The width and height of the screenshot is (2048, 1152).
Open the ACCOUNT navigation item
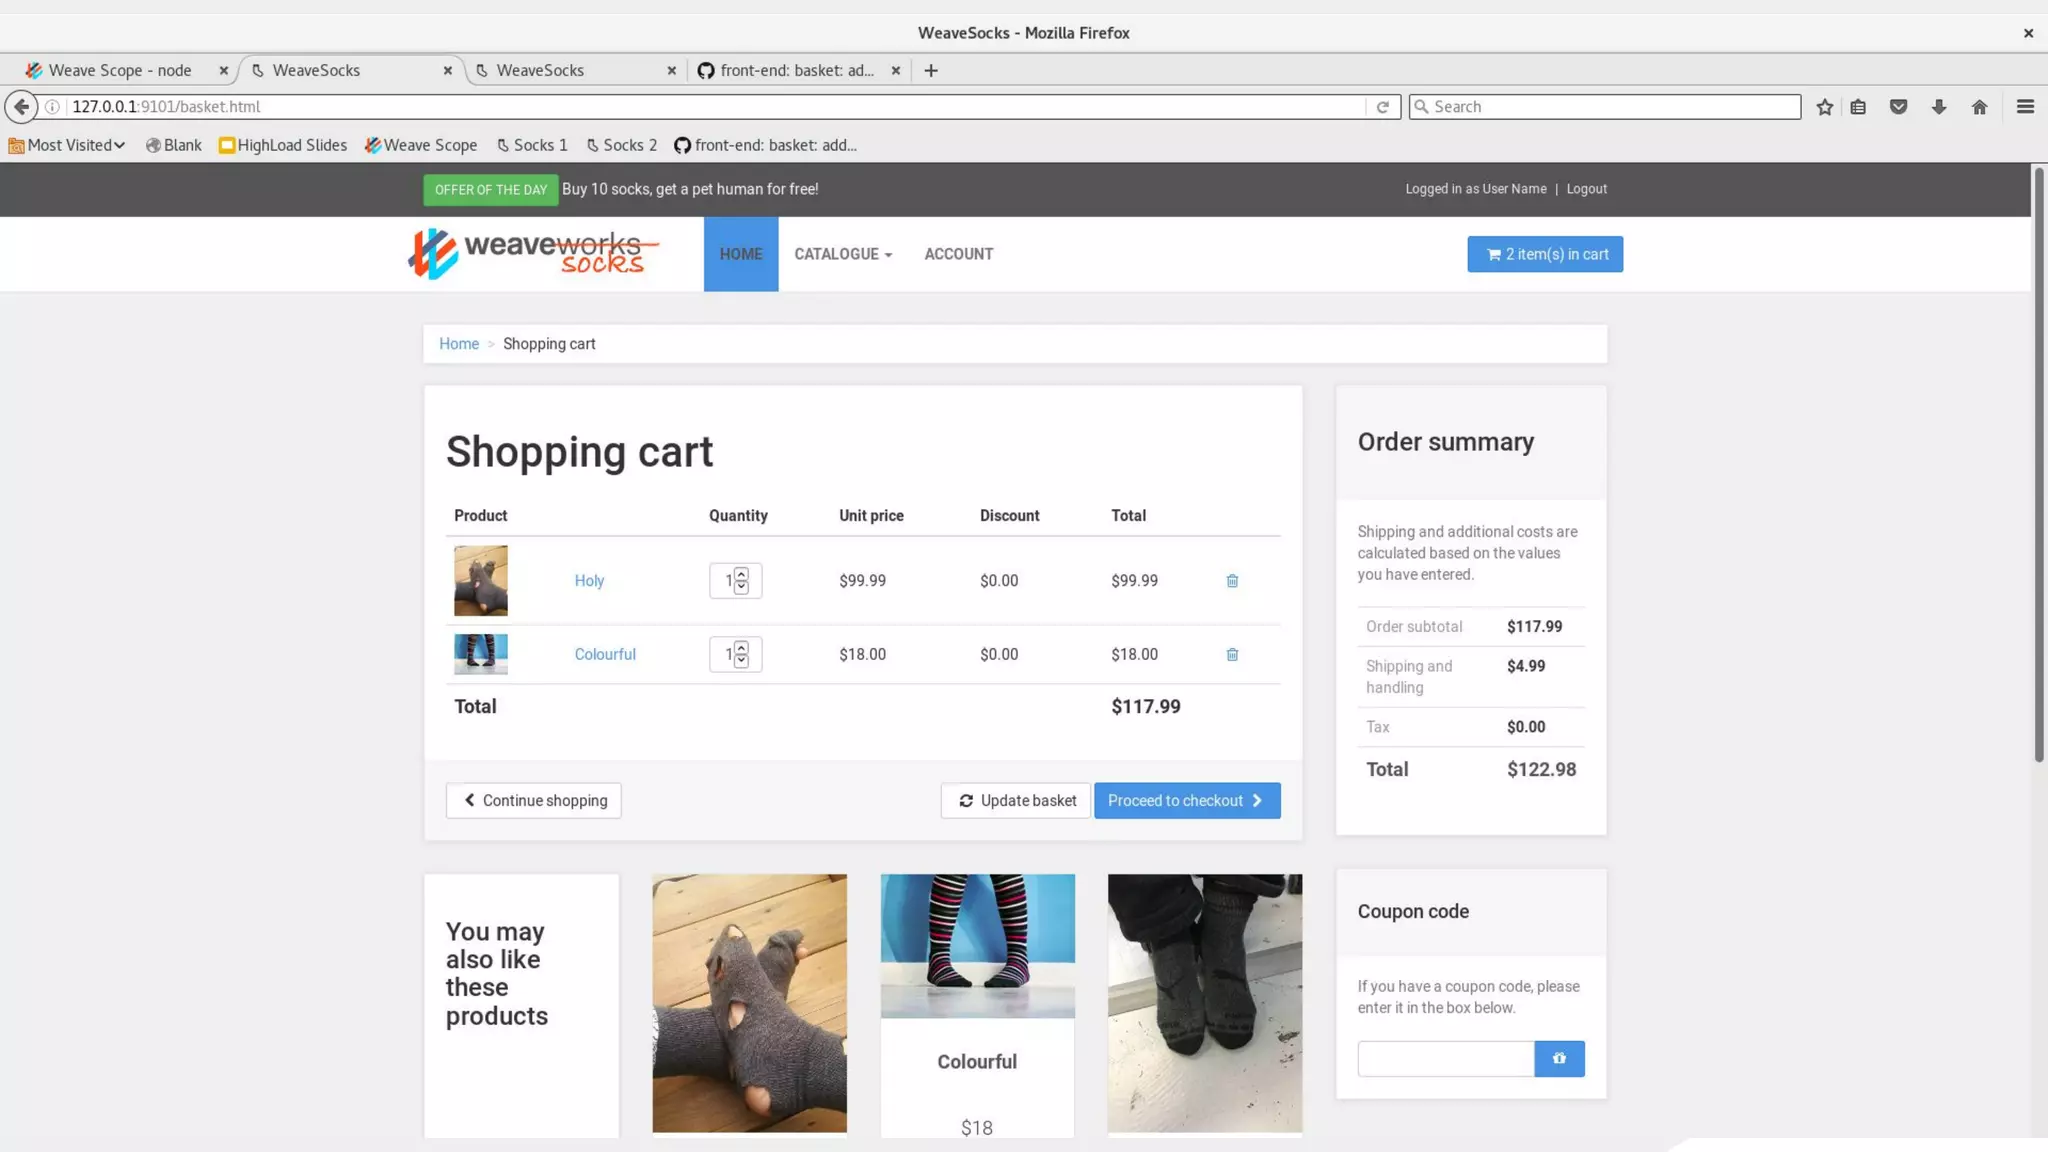[958, 254]
